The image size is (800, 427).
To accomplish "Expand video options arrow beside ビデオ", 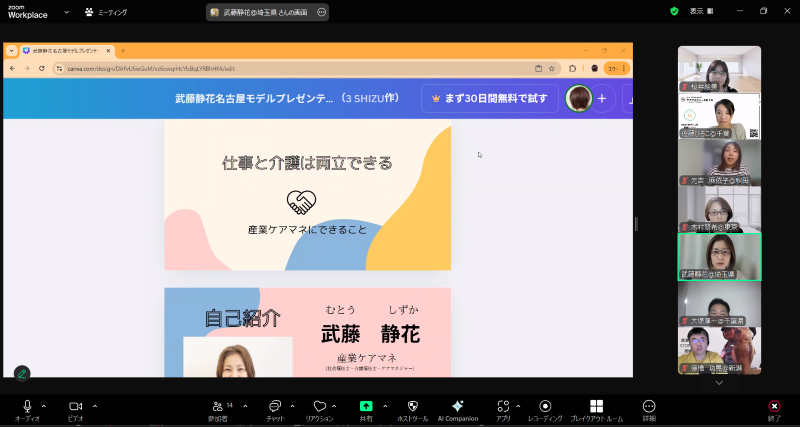I will click(x=95, y=406).
